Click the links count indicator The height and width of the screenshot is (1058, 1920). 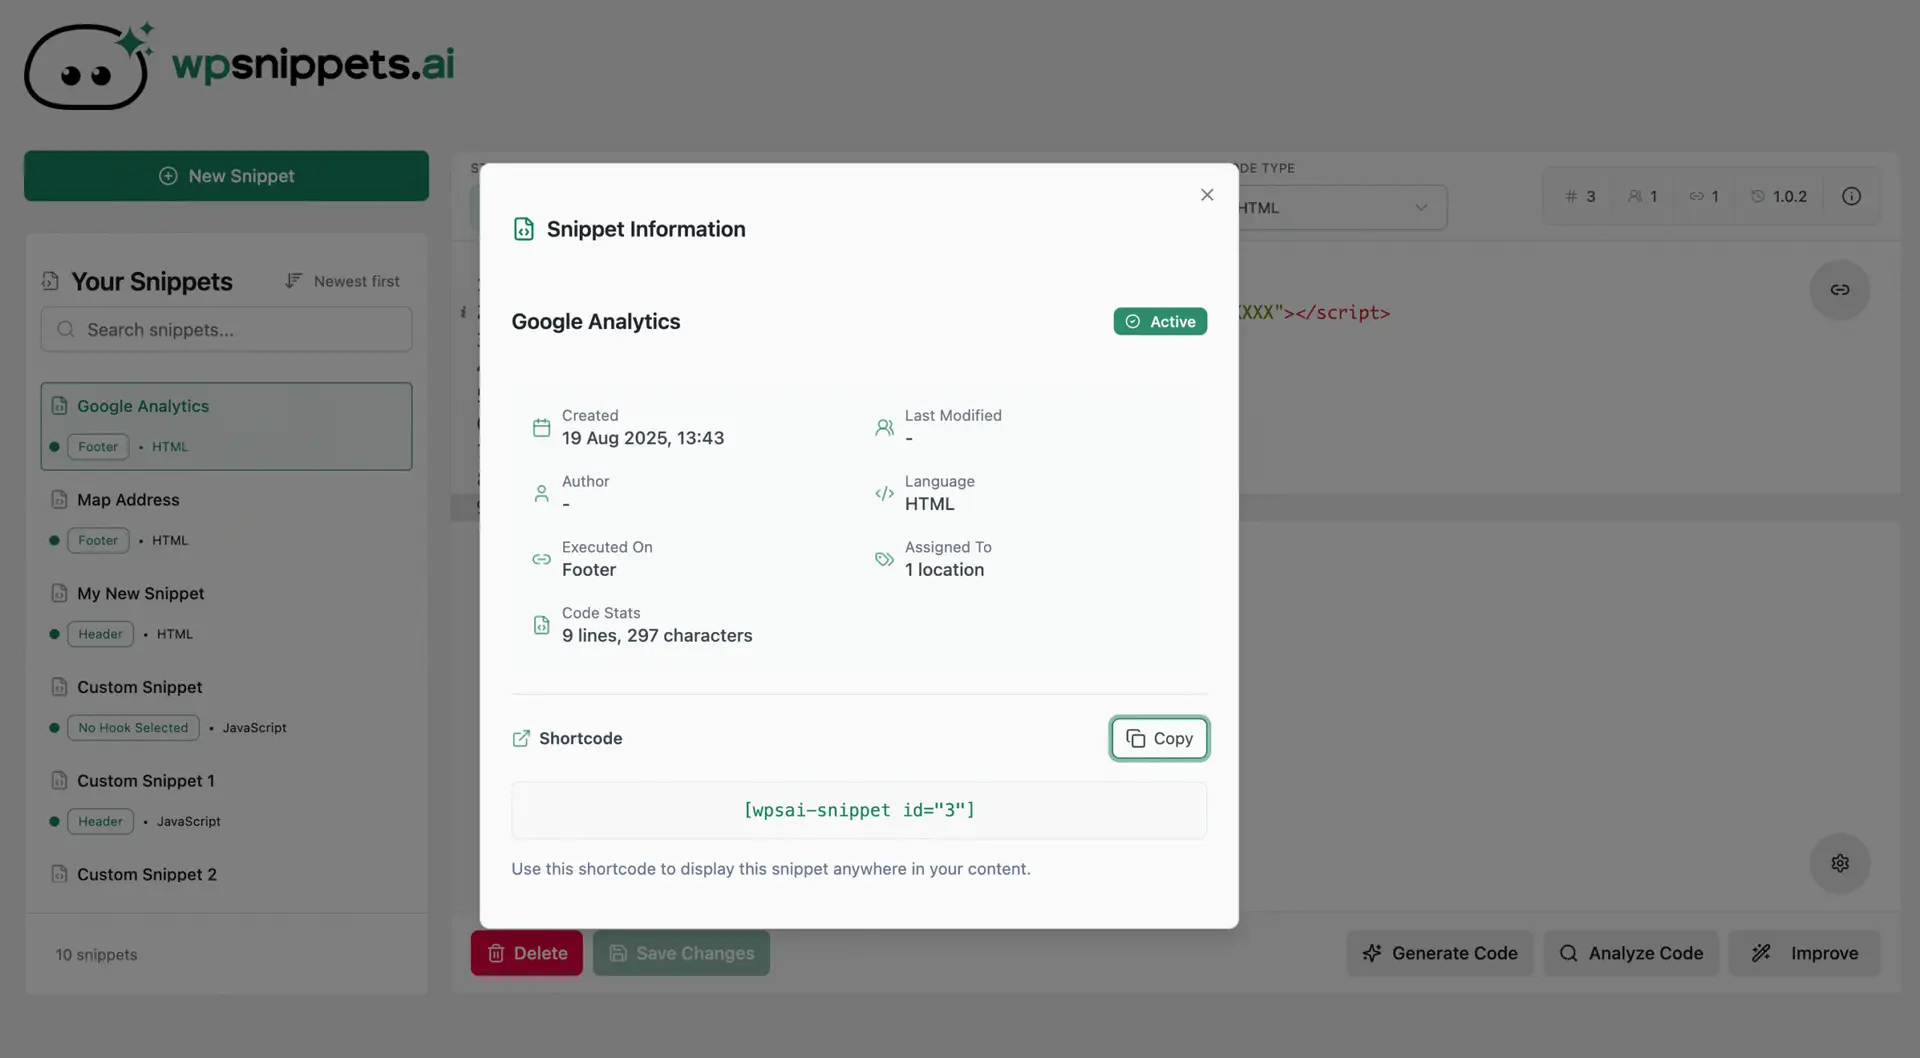click(x=1704, y=196)
